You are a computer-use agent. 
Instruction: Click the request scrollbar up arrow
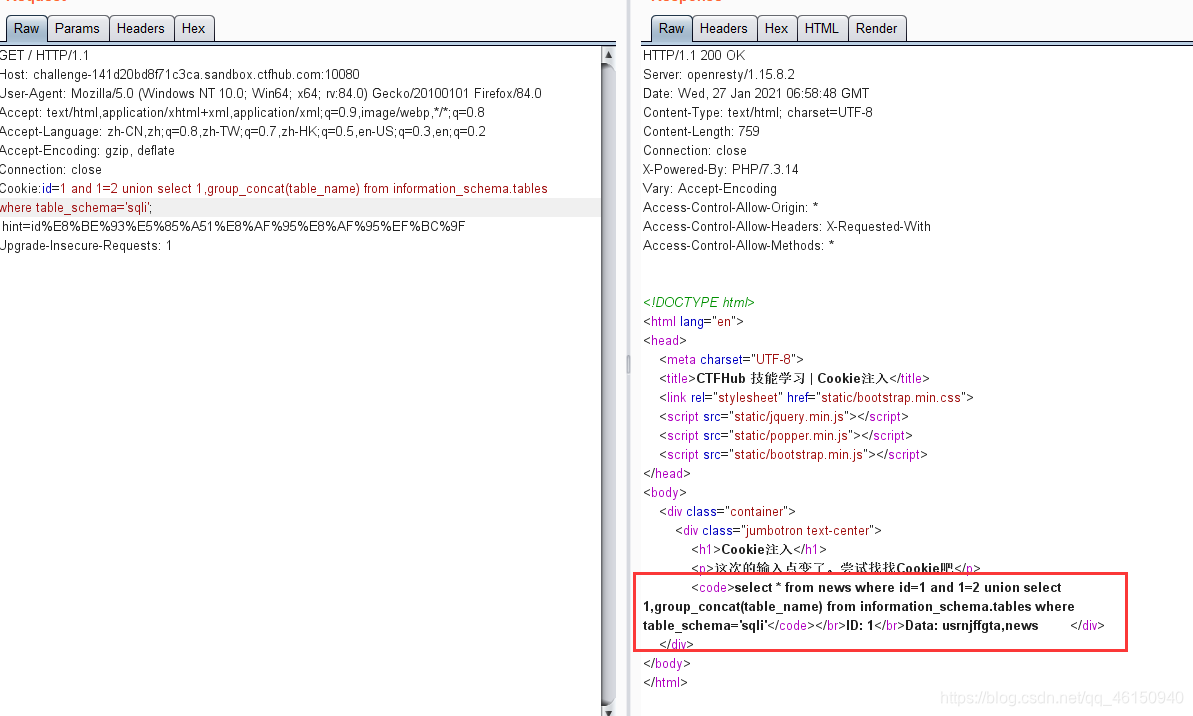[x=608, y=55]
